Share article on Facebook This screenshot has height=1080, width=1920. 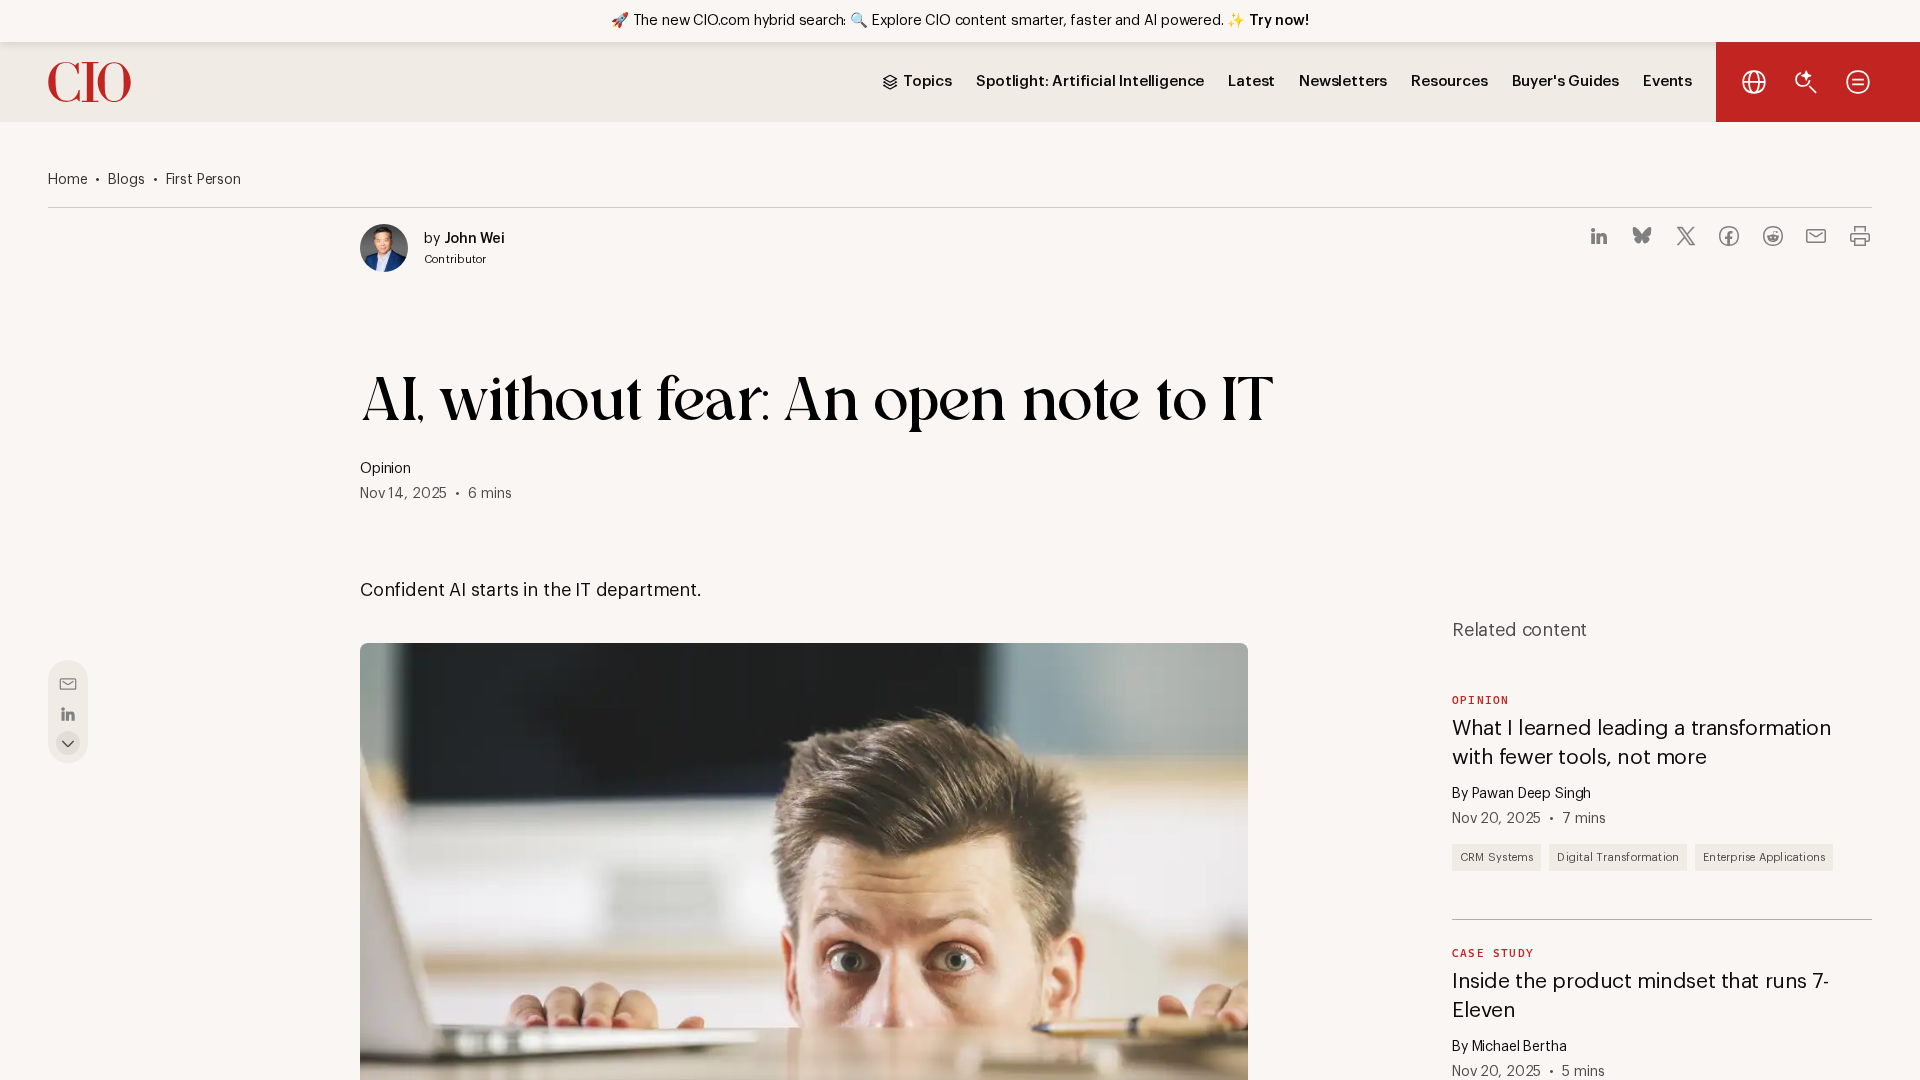point(1729,236)
